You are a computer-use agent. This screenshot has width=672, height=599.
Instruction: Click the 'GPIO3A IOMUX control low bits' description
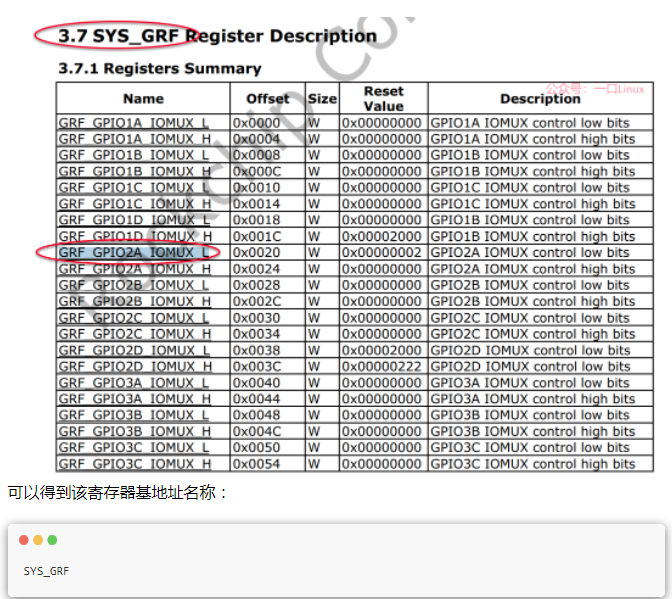530,383
